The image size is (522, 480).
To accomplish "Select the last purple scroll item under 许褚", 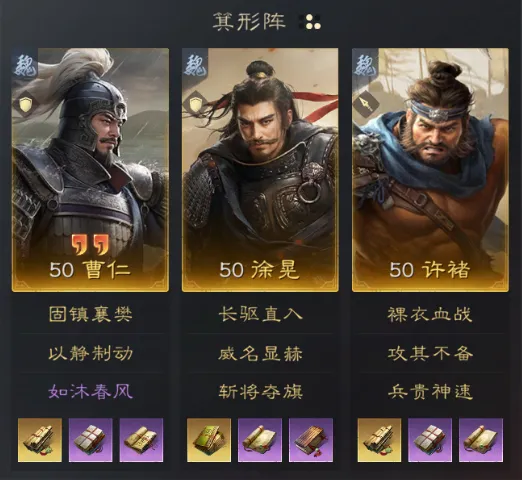I will point(481,440).
